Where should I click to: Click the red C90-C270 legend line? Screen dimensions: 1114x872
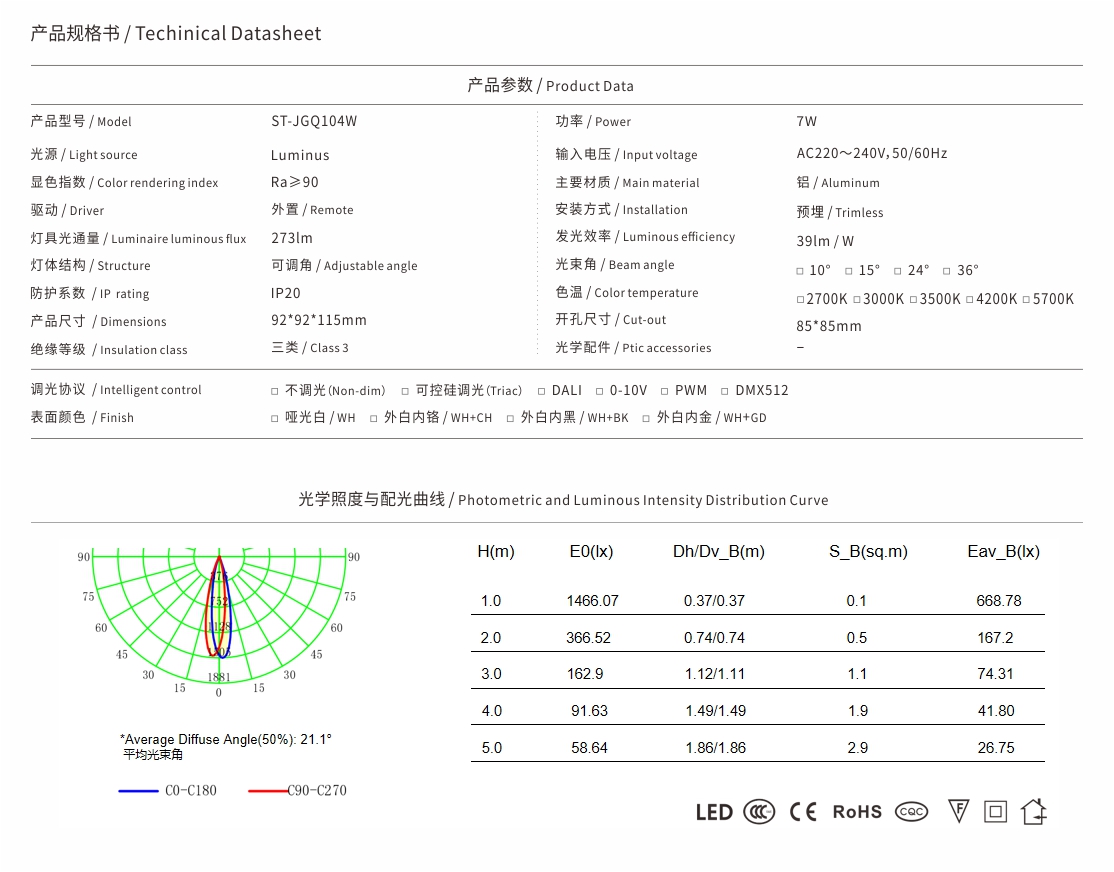point(267,791)
